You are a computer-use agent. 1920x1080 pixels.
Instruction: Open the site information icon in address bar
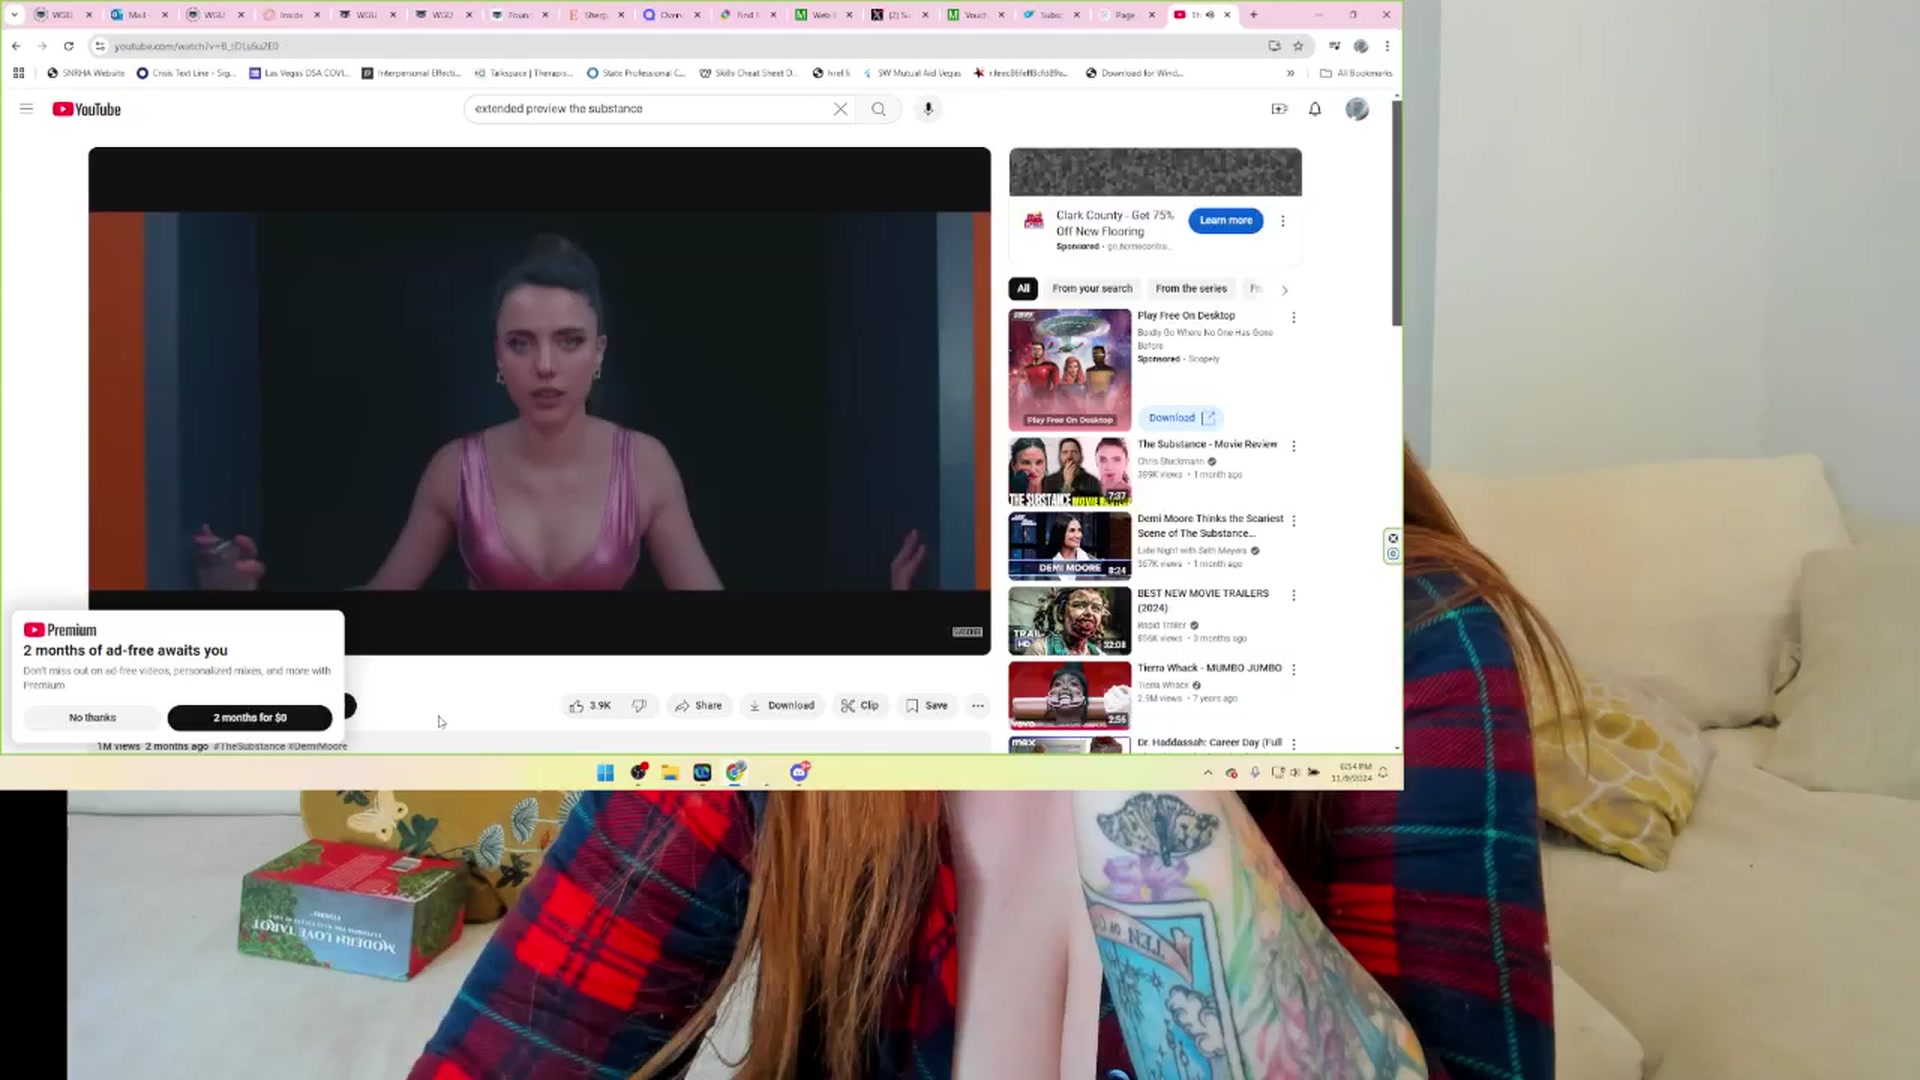pos(99,46)
